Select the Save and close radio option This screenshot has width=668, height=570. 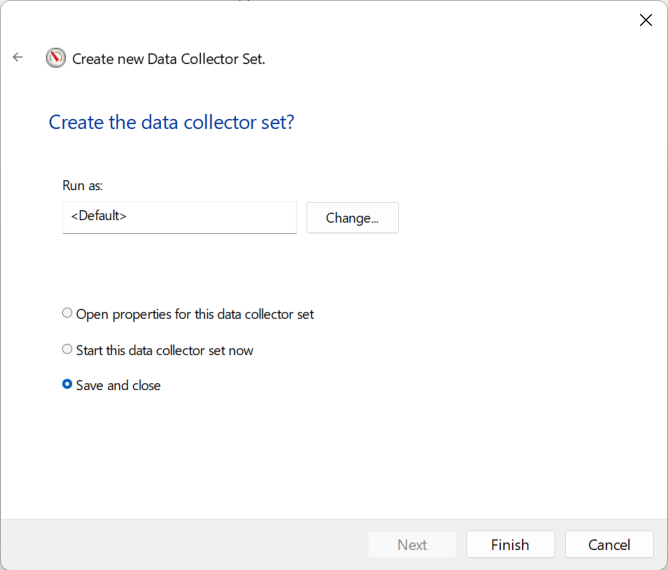[67, 384]
